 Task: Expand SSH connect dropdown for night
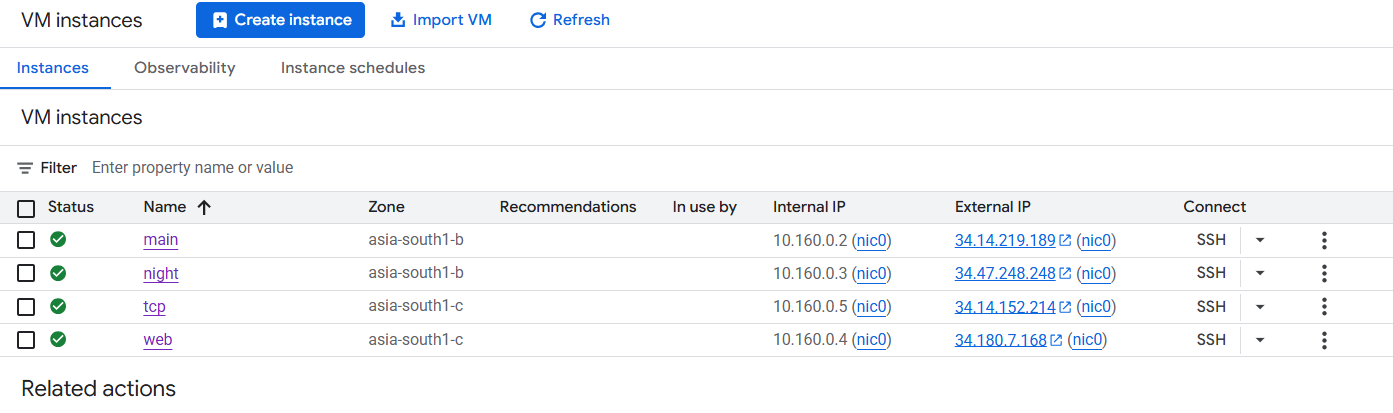(1260, 273)
